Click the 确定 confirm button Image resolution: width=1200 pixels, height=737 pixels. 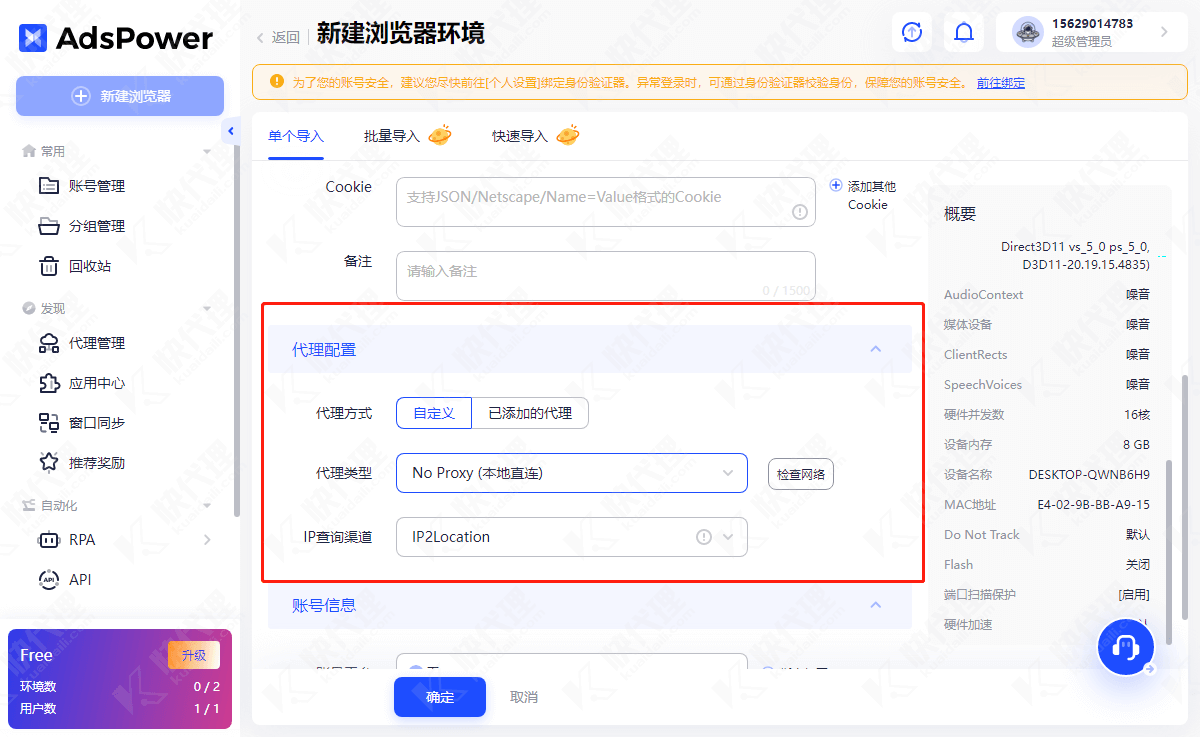pos(439,697)
